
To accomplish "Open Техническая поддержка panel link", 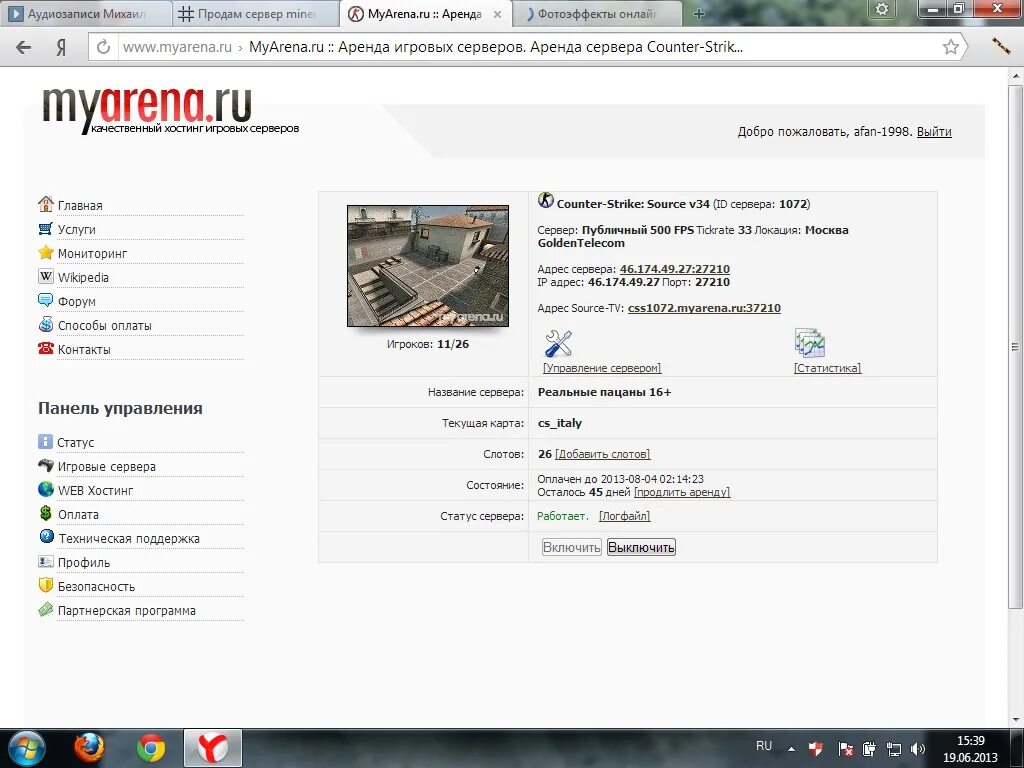I will 129,538.
